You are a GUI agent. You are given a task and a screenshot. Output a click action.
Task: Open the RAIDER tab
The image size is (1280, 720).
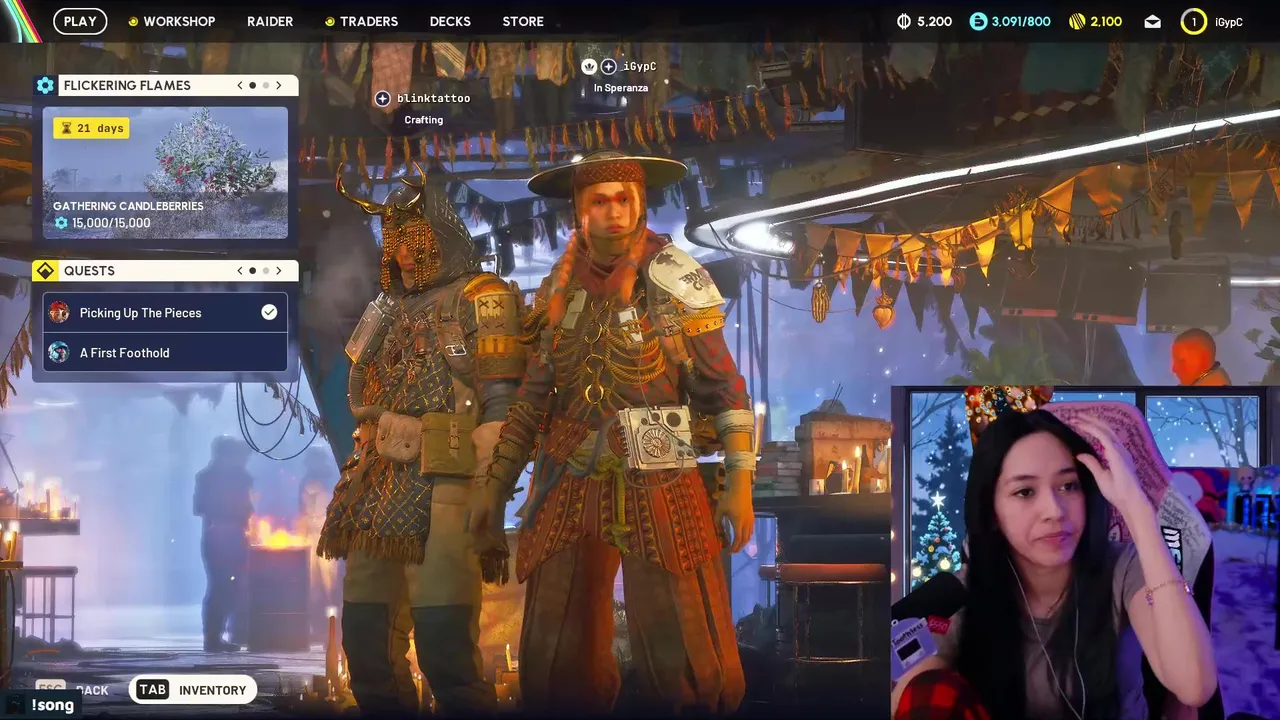click(270, 21)
